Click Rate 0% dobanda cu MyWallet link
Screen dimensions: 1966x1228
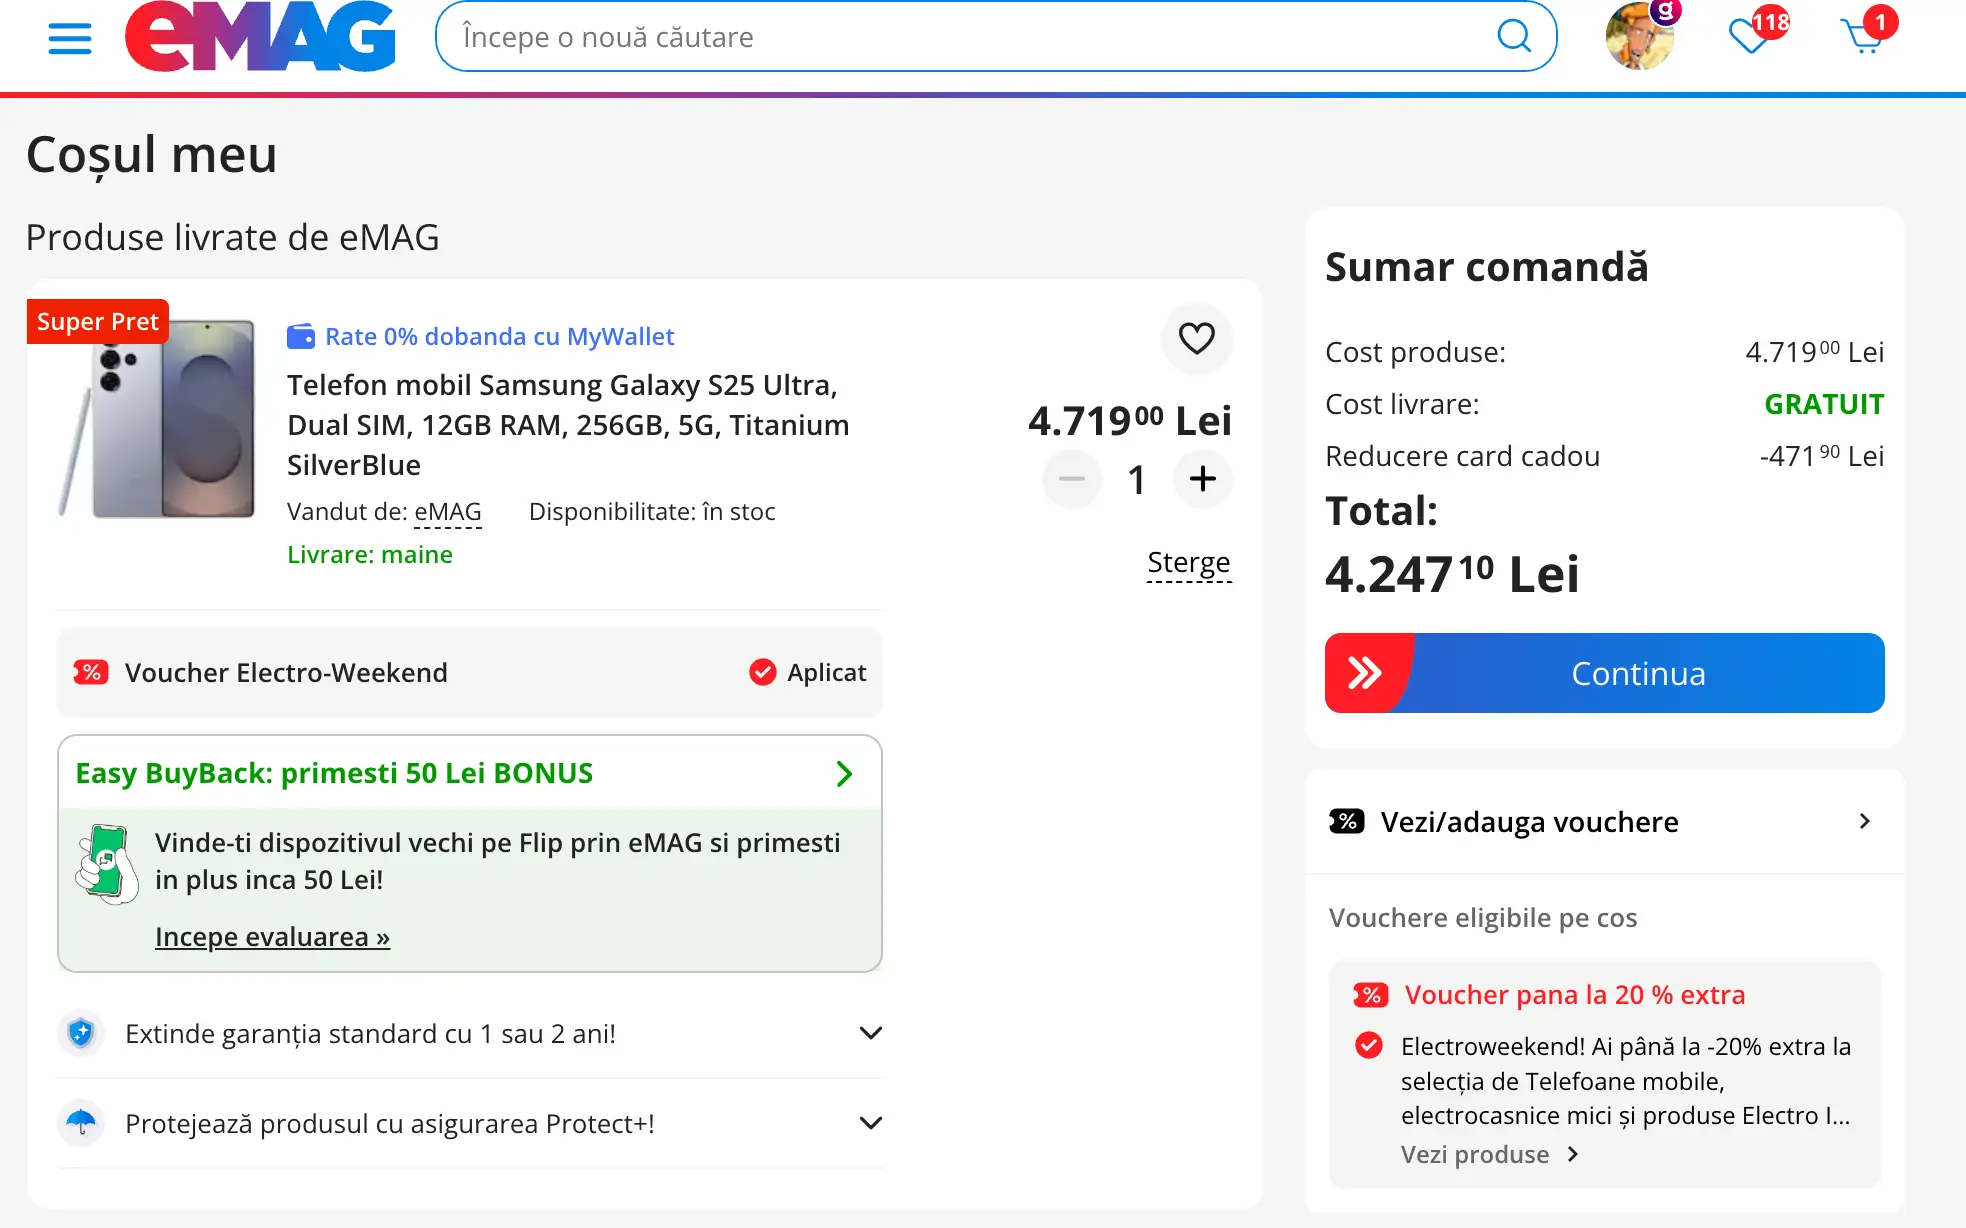(499, 337)
